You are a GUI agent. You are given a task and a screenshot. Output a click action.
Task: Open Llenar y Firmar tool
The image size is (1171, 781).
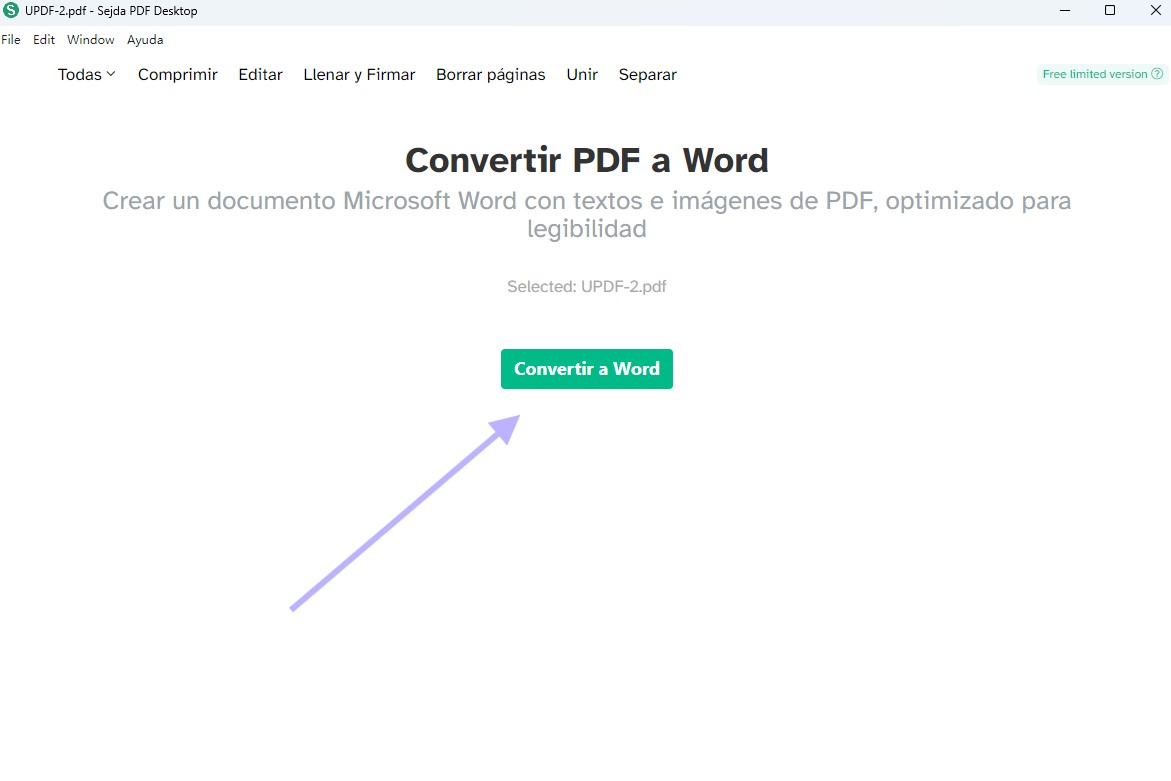359,75
